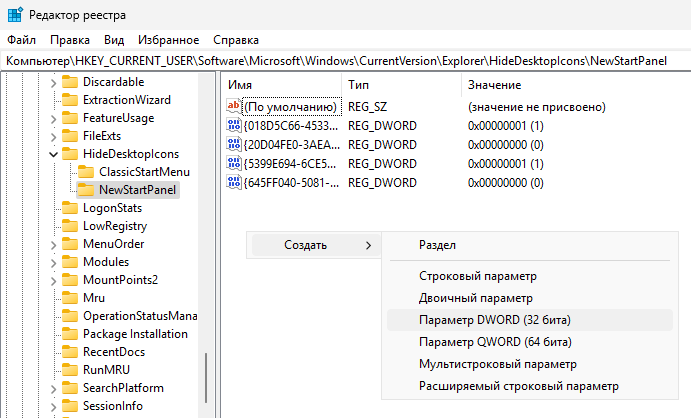
Task: Click the ClassicStartMenu folder icon
Action: click(x=86, y=172)
